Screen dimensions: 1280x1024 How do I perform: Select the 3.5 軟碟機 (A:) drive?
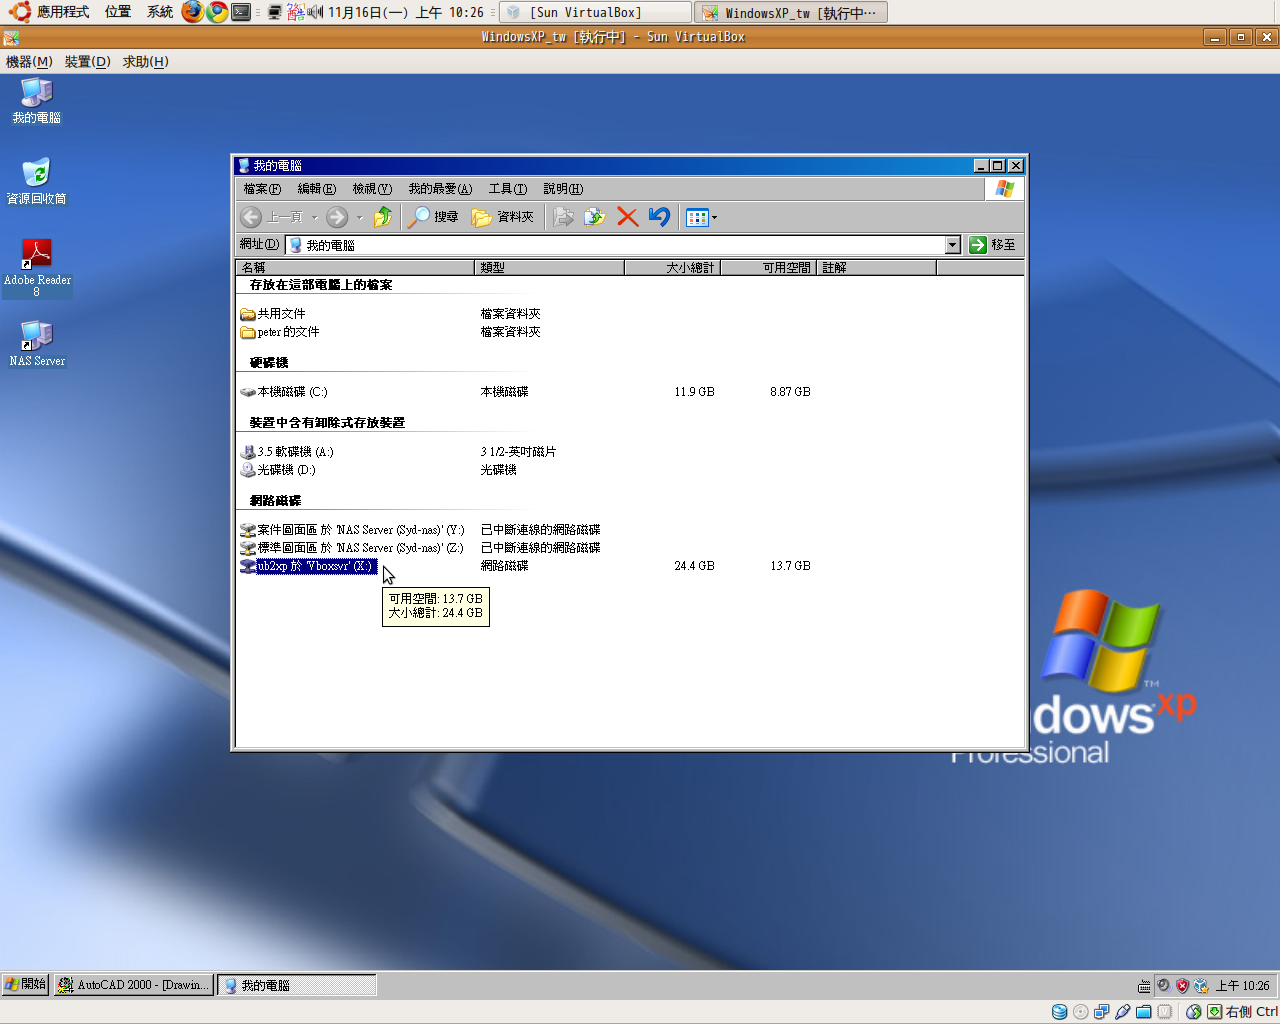pyautogui.click(x=287, y=452)
